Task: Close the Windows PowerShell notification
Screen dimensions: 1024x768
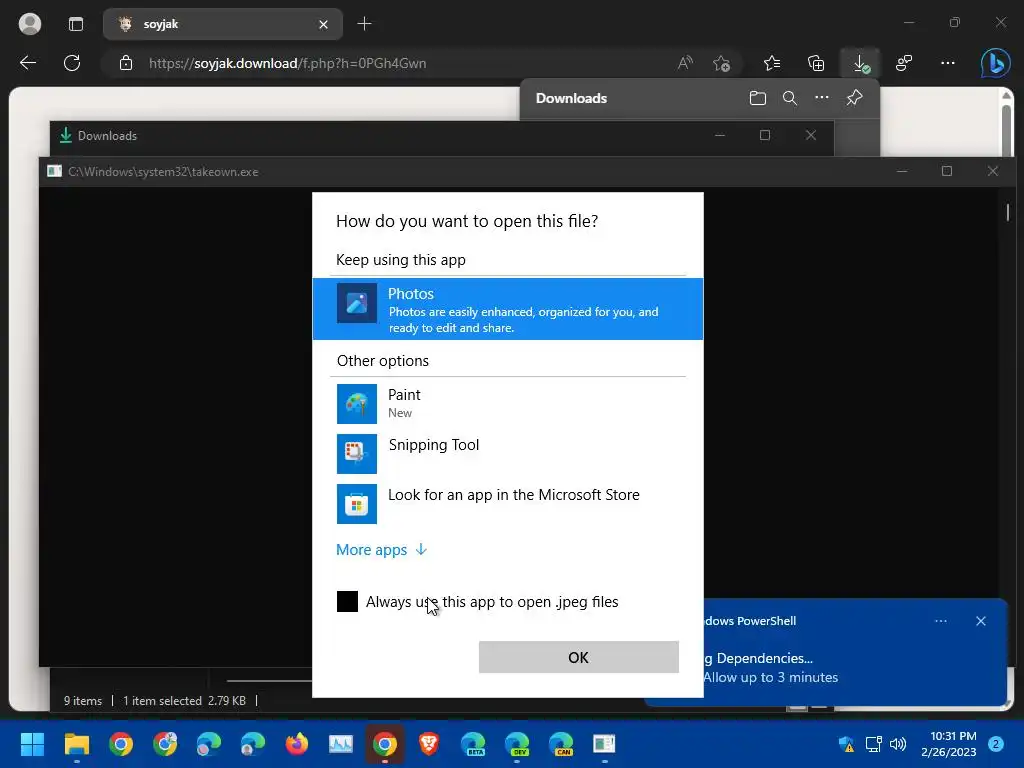Action: click(980, 621)
